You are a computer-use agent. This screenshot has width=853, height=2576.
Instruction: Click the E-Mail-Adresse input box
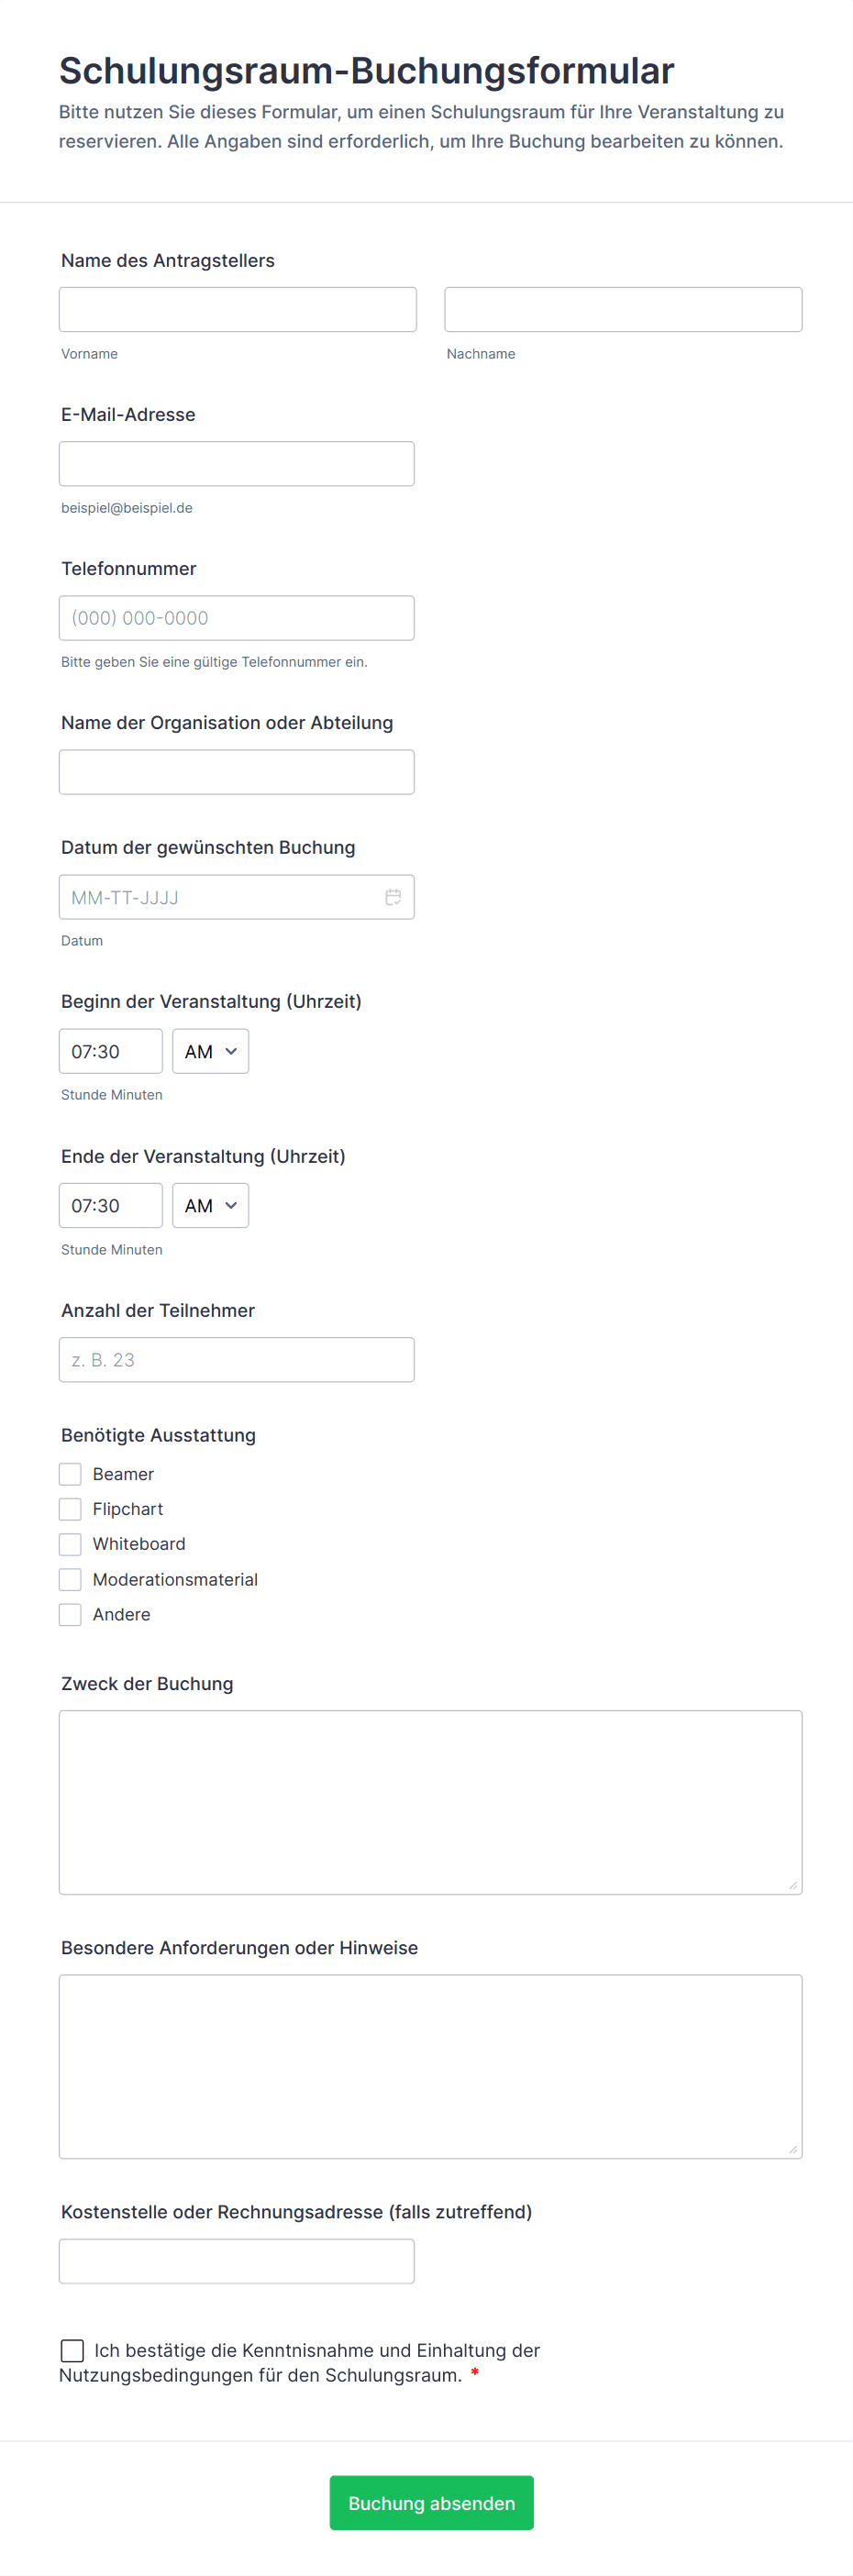(236, 464)
